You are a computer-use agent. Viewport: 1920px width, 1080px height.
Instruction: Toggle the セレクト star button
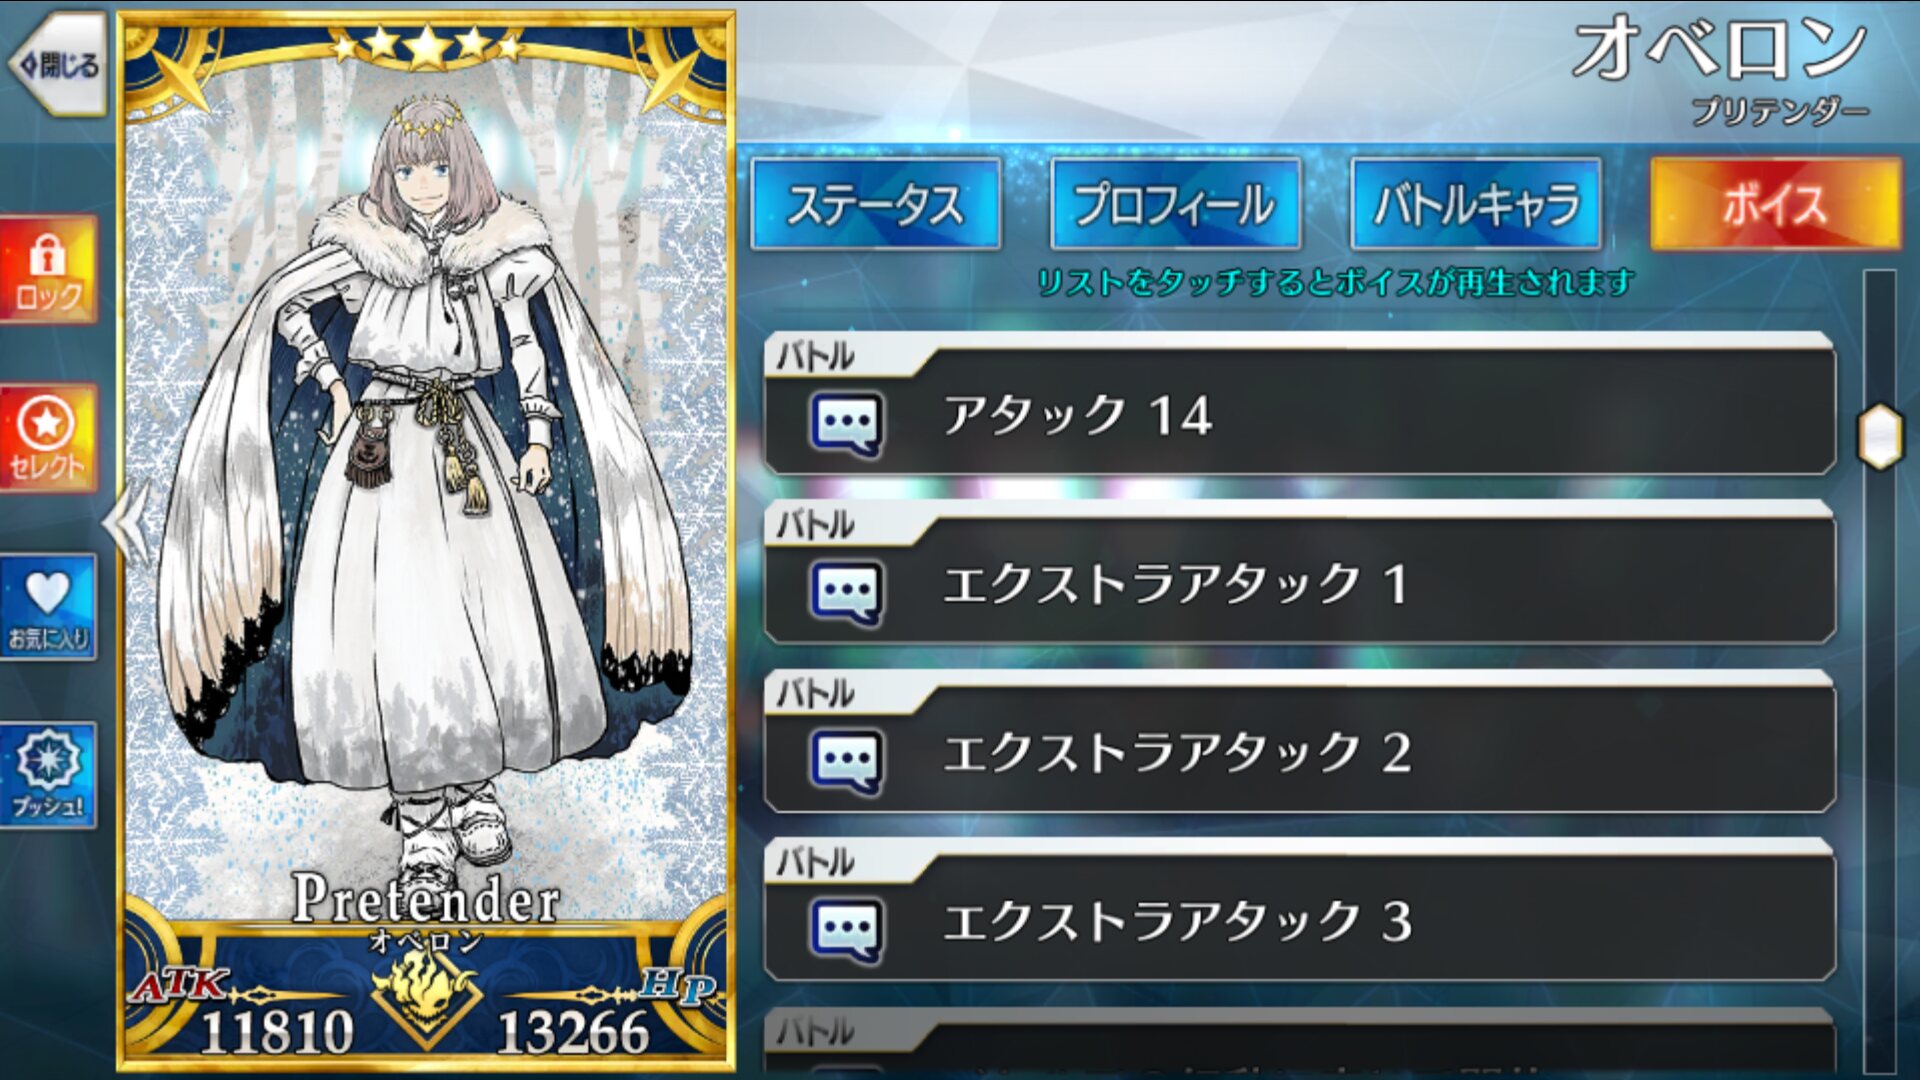click(48, 439)
